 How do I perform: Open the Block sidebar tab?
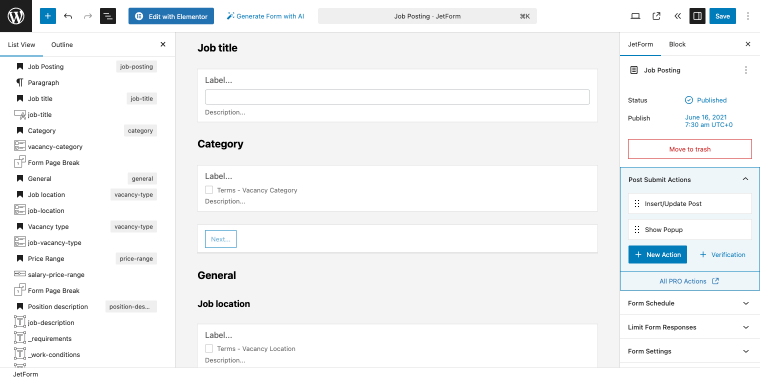(x=677, y=44)
